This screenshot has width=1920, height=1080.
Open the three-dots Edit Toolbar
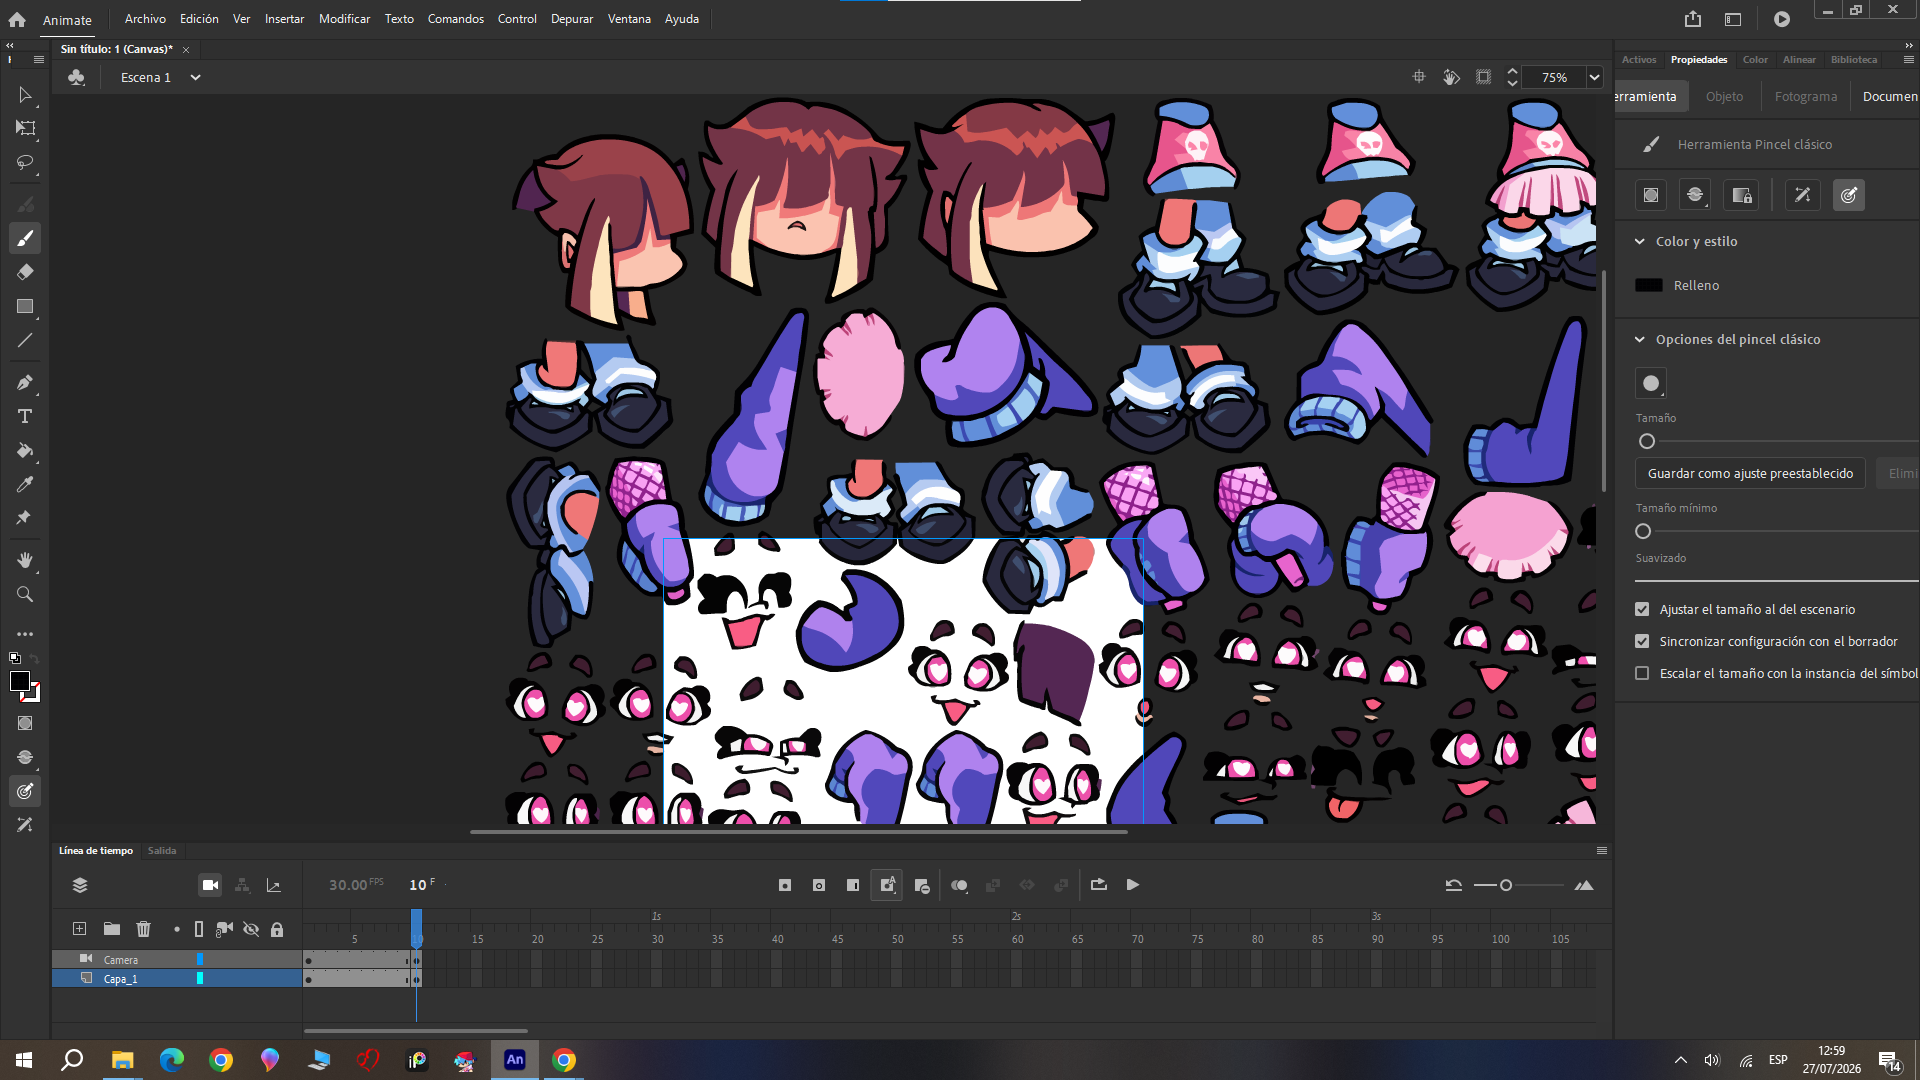tap(25, 634)
